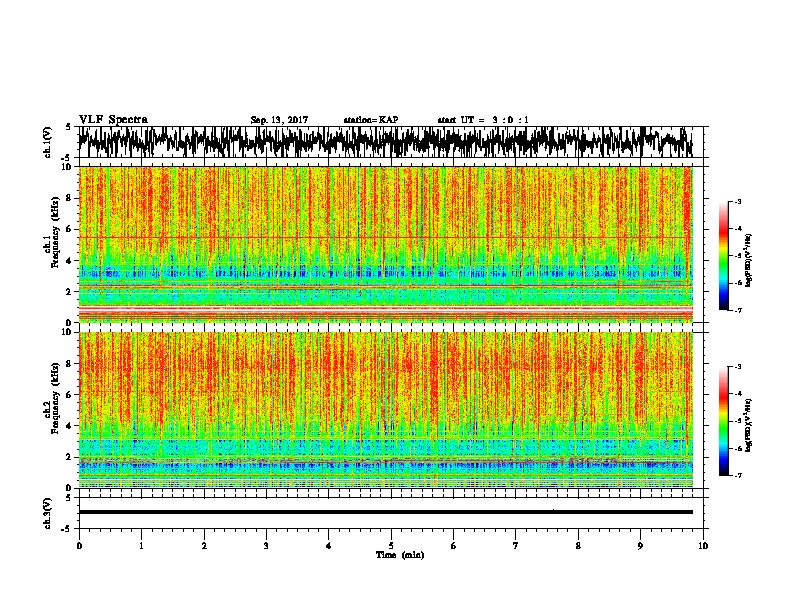Click the "-7" label on ch.1 color bar
792x612 pixels.
coord(737,310)
